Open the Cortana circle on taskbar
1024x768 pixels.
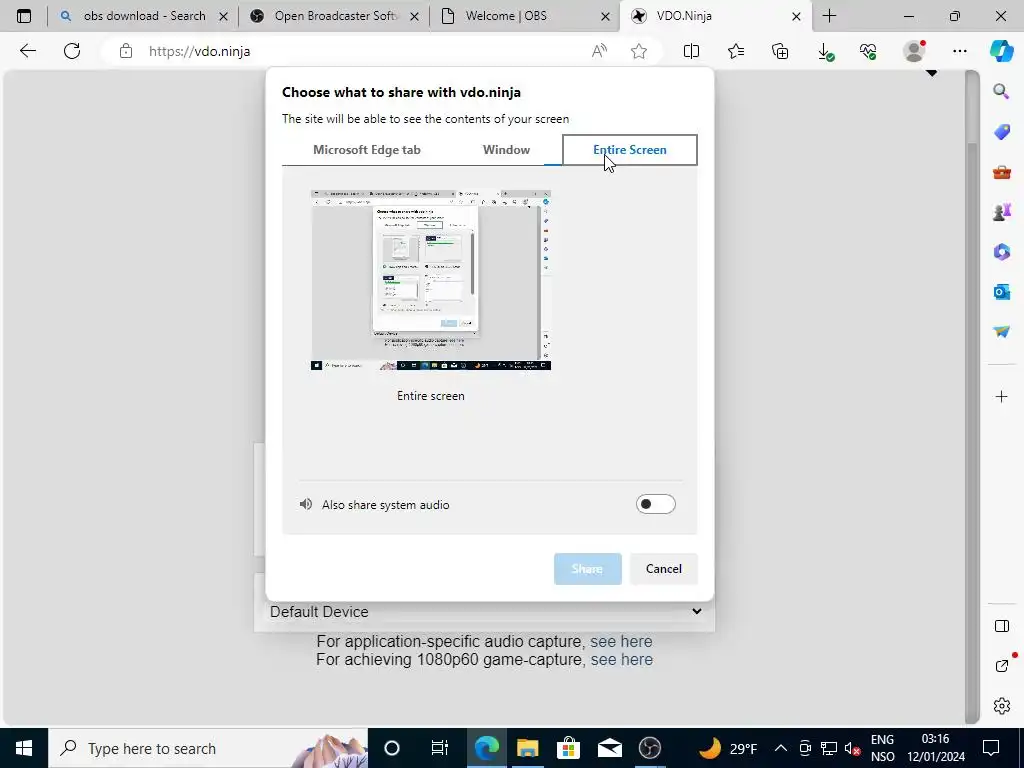[x=391, y=748]
